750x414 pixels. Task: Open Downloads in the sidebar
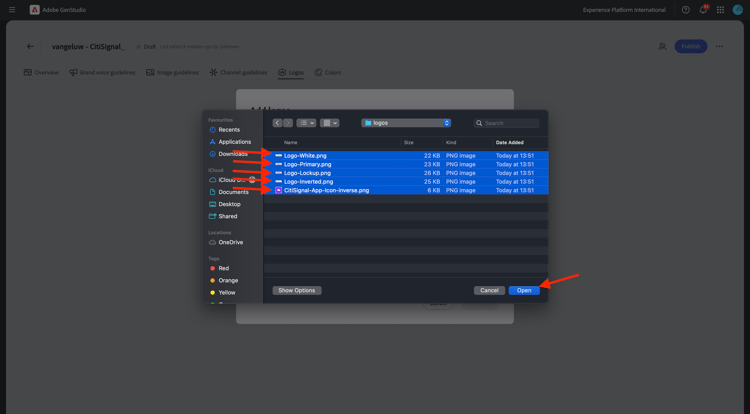[228, 154]
